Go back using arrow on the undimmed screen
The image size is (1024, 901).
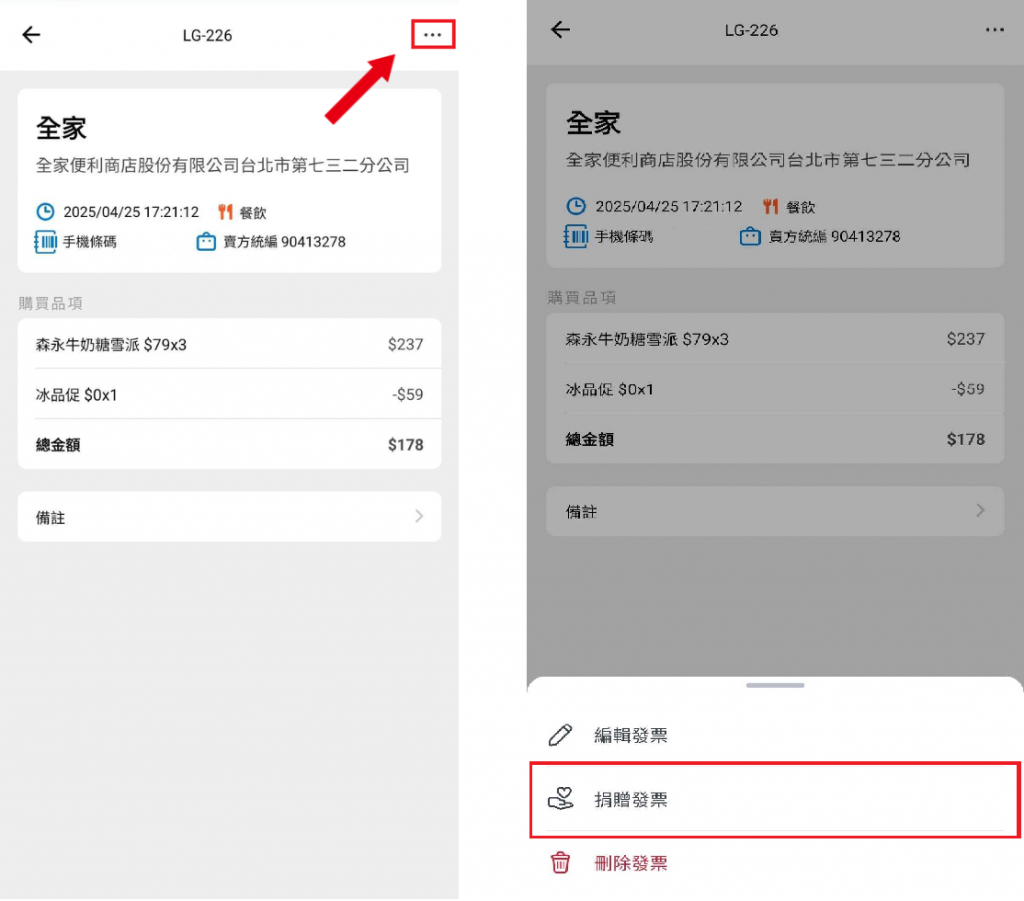coord(31,35)
